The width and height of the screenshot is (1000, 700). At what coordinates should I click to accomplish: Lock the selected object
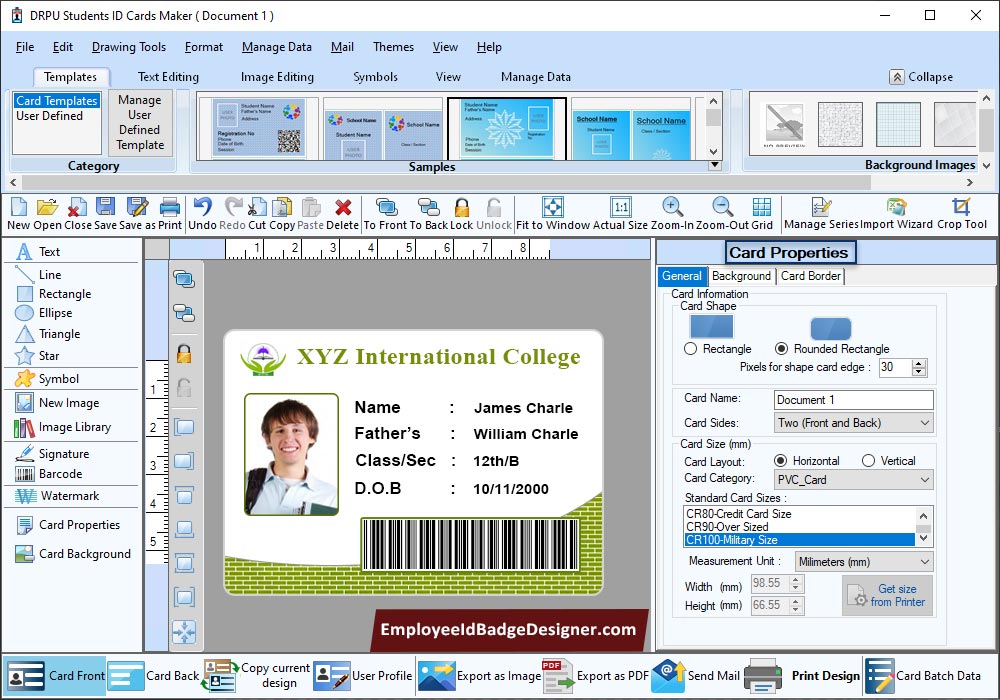462,214
